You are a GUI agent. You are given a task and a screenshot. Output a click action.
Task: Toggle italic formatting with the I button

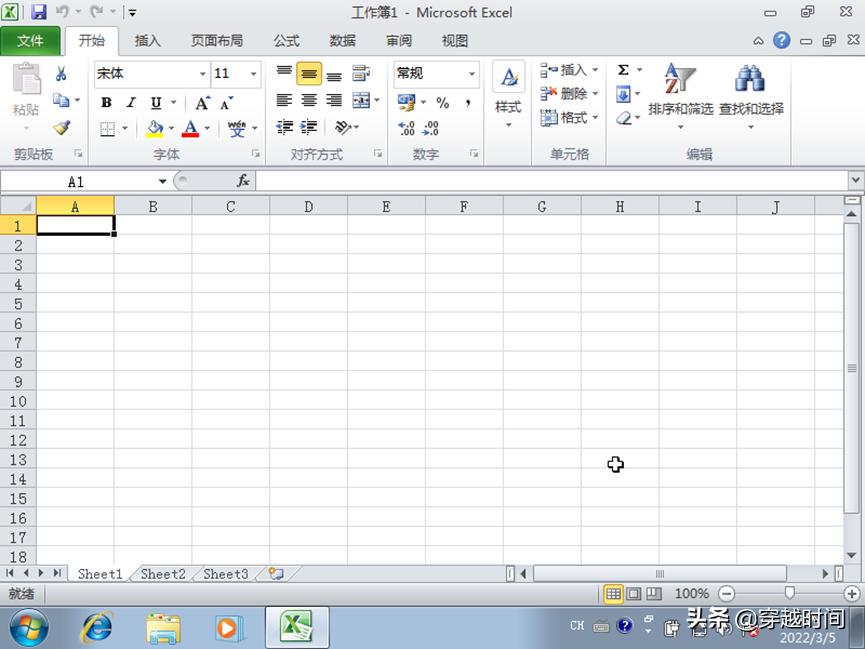[131, 102]
